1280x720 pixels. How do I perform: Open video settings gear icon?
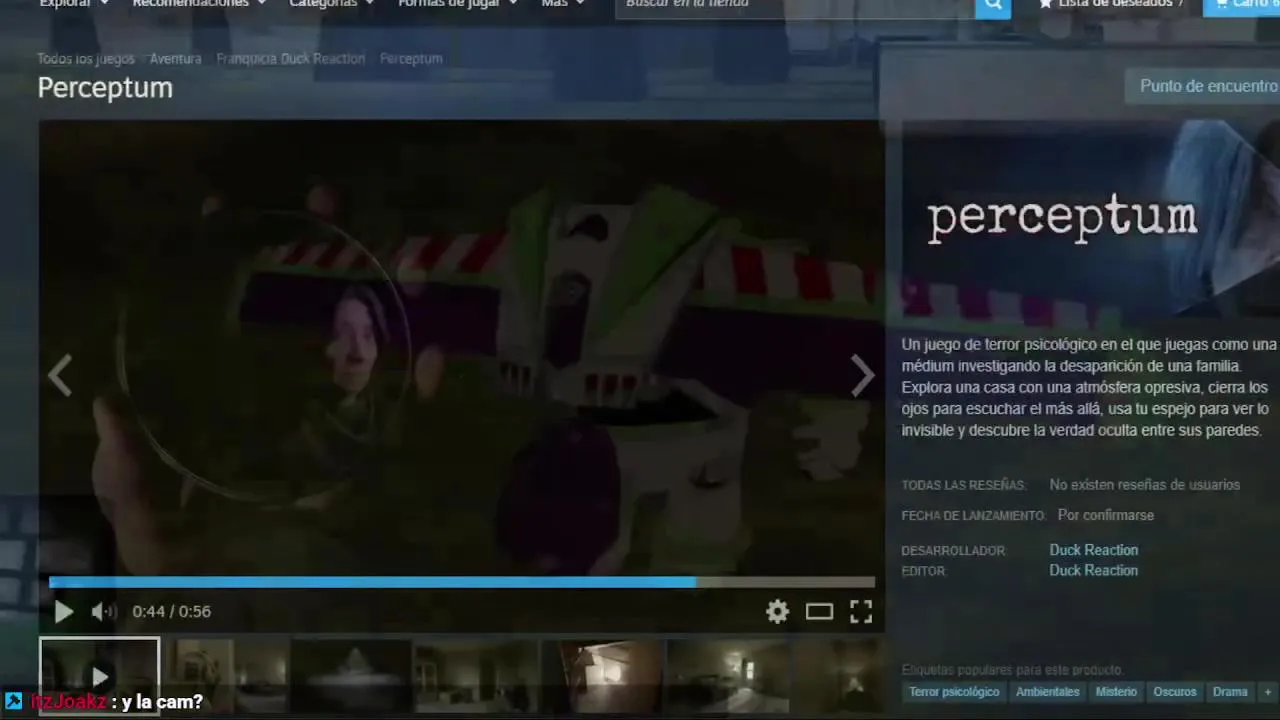coord(777,612)
